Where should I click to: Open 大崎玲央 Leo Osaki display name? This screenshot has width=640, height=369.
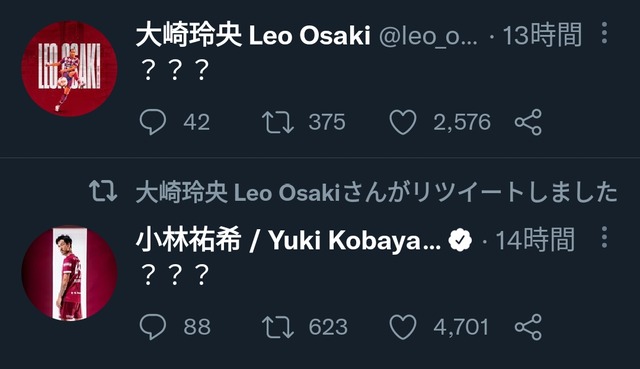[253, 35]
